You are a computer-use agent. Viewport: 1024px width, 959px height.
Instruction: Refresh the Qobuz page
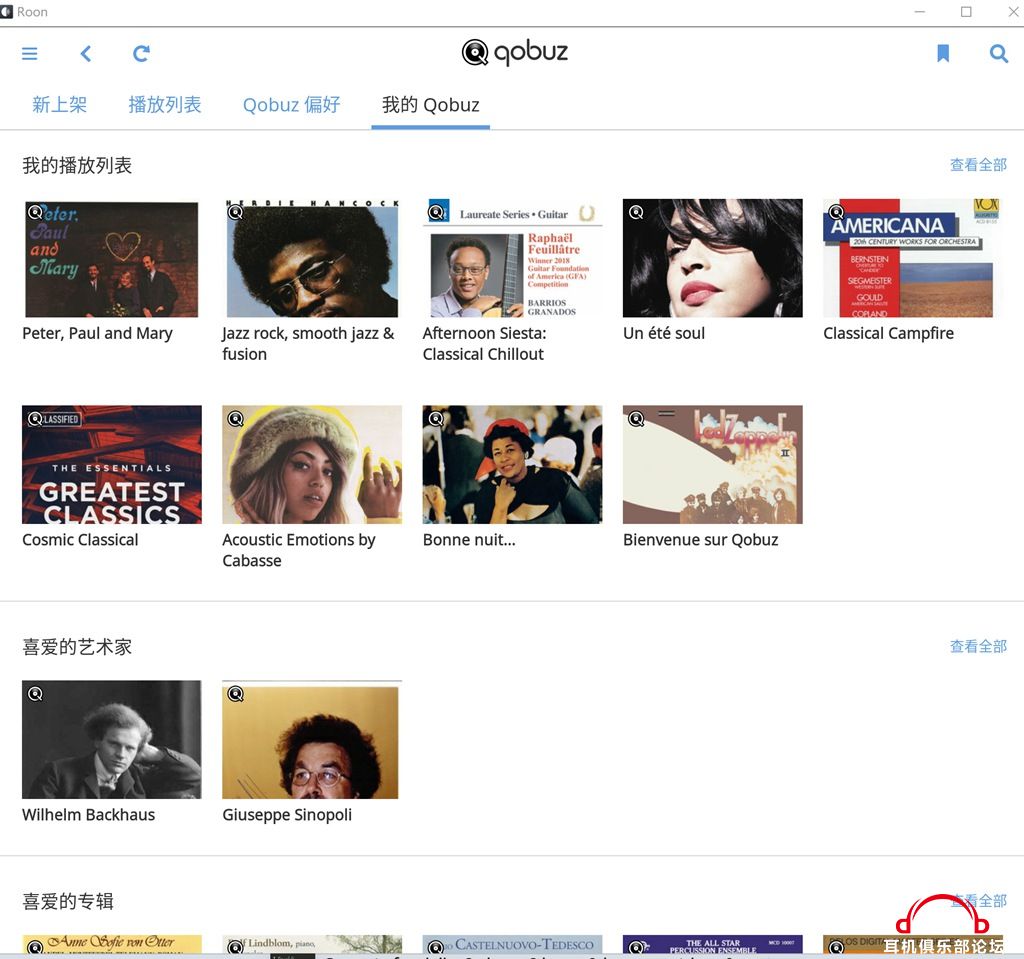click(142, 54)
